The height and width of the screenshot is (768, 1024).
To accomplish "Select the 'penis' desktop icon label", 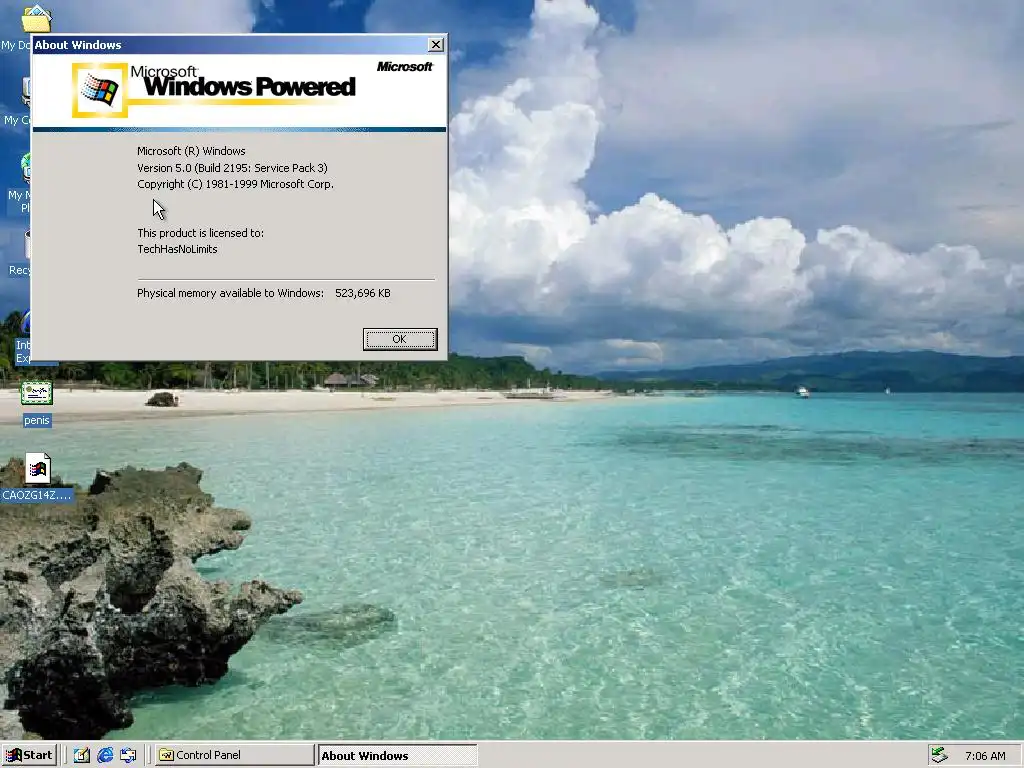I will point(37,420).
